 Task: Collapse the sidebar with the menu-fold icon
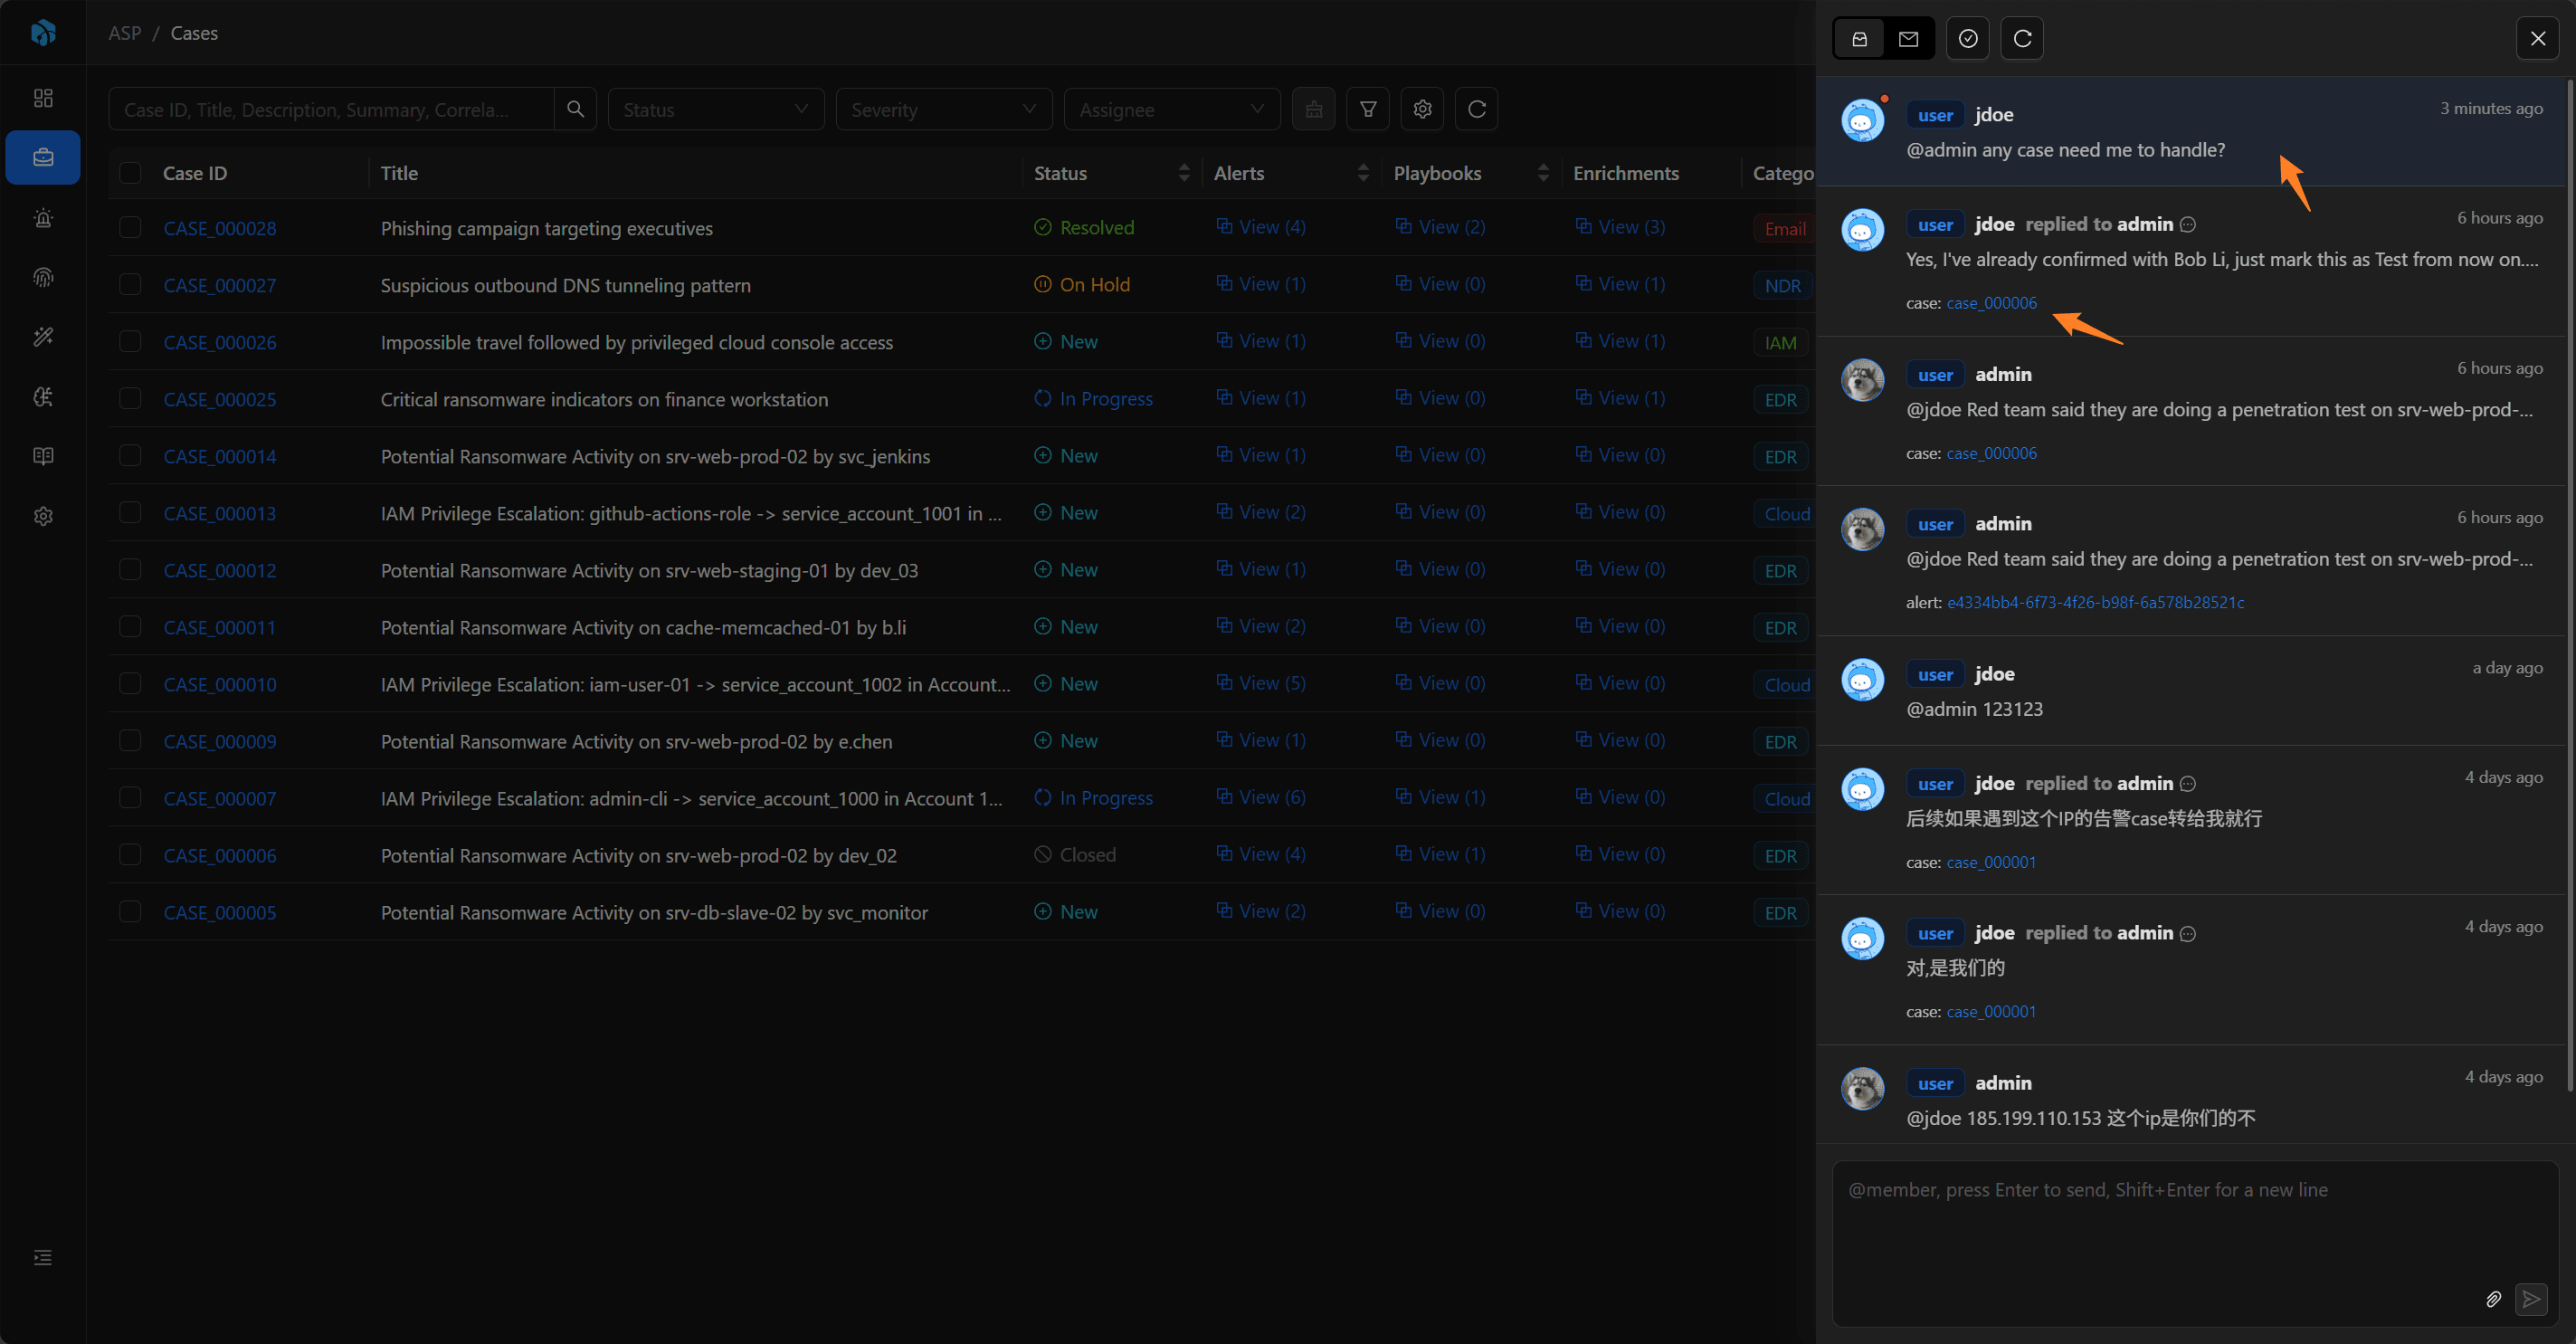pos(43,1257)
